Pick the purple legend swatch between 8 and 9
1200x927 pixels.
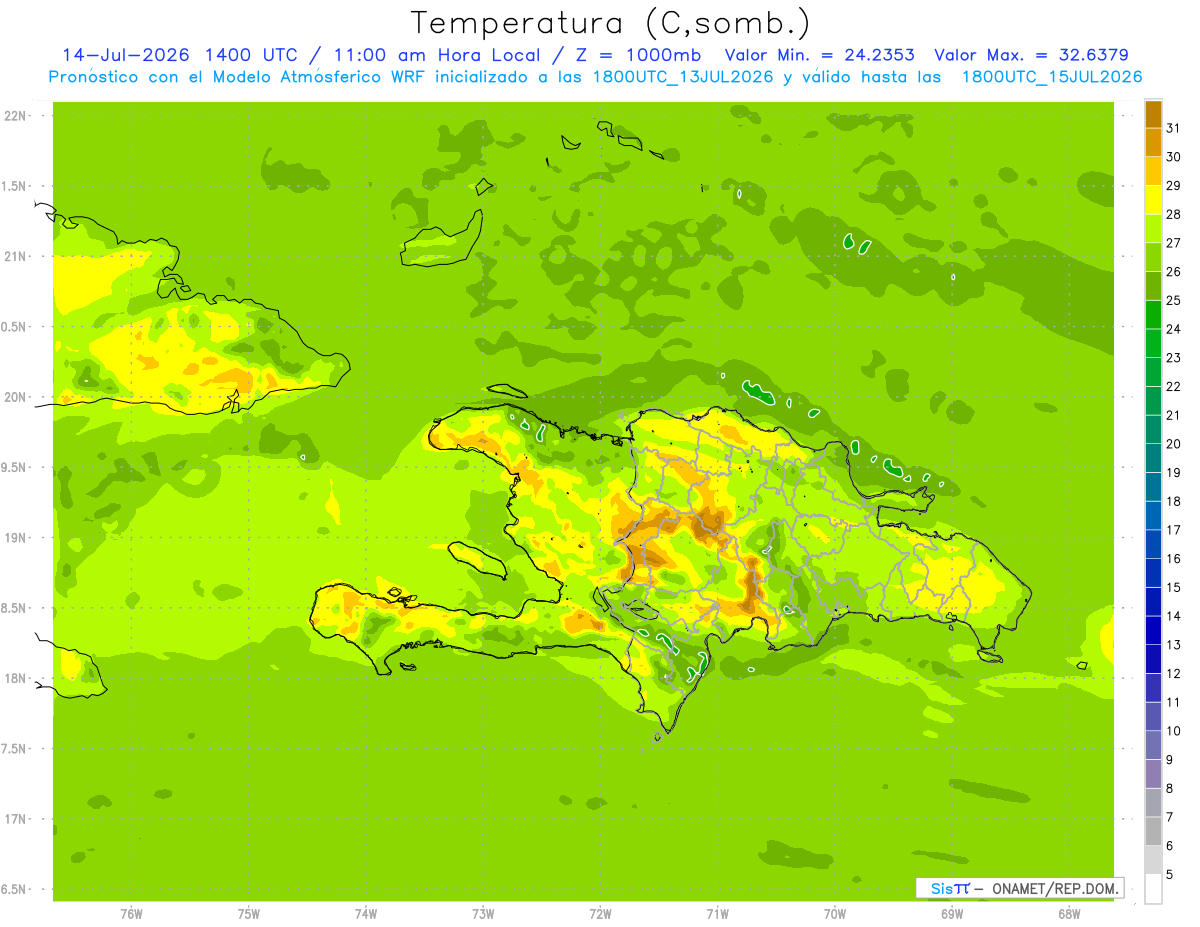pyautogui.click(x=1153, y=774)
